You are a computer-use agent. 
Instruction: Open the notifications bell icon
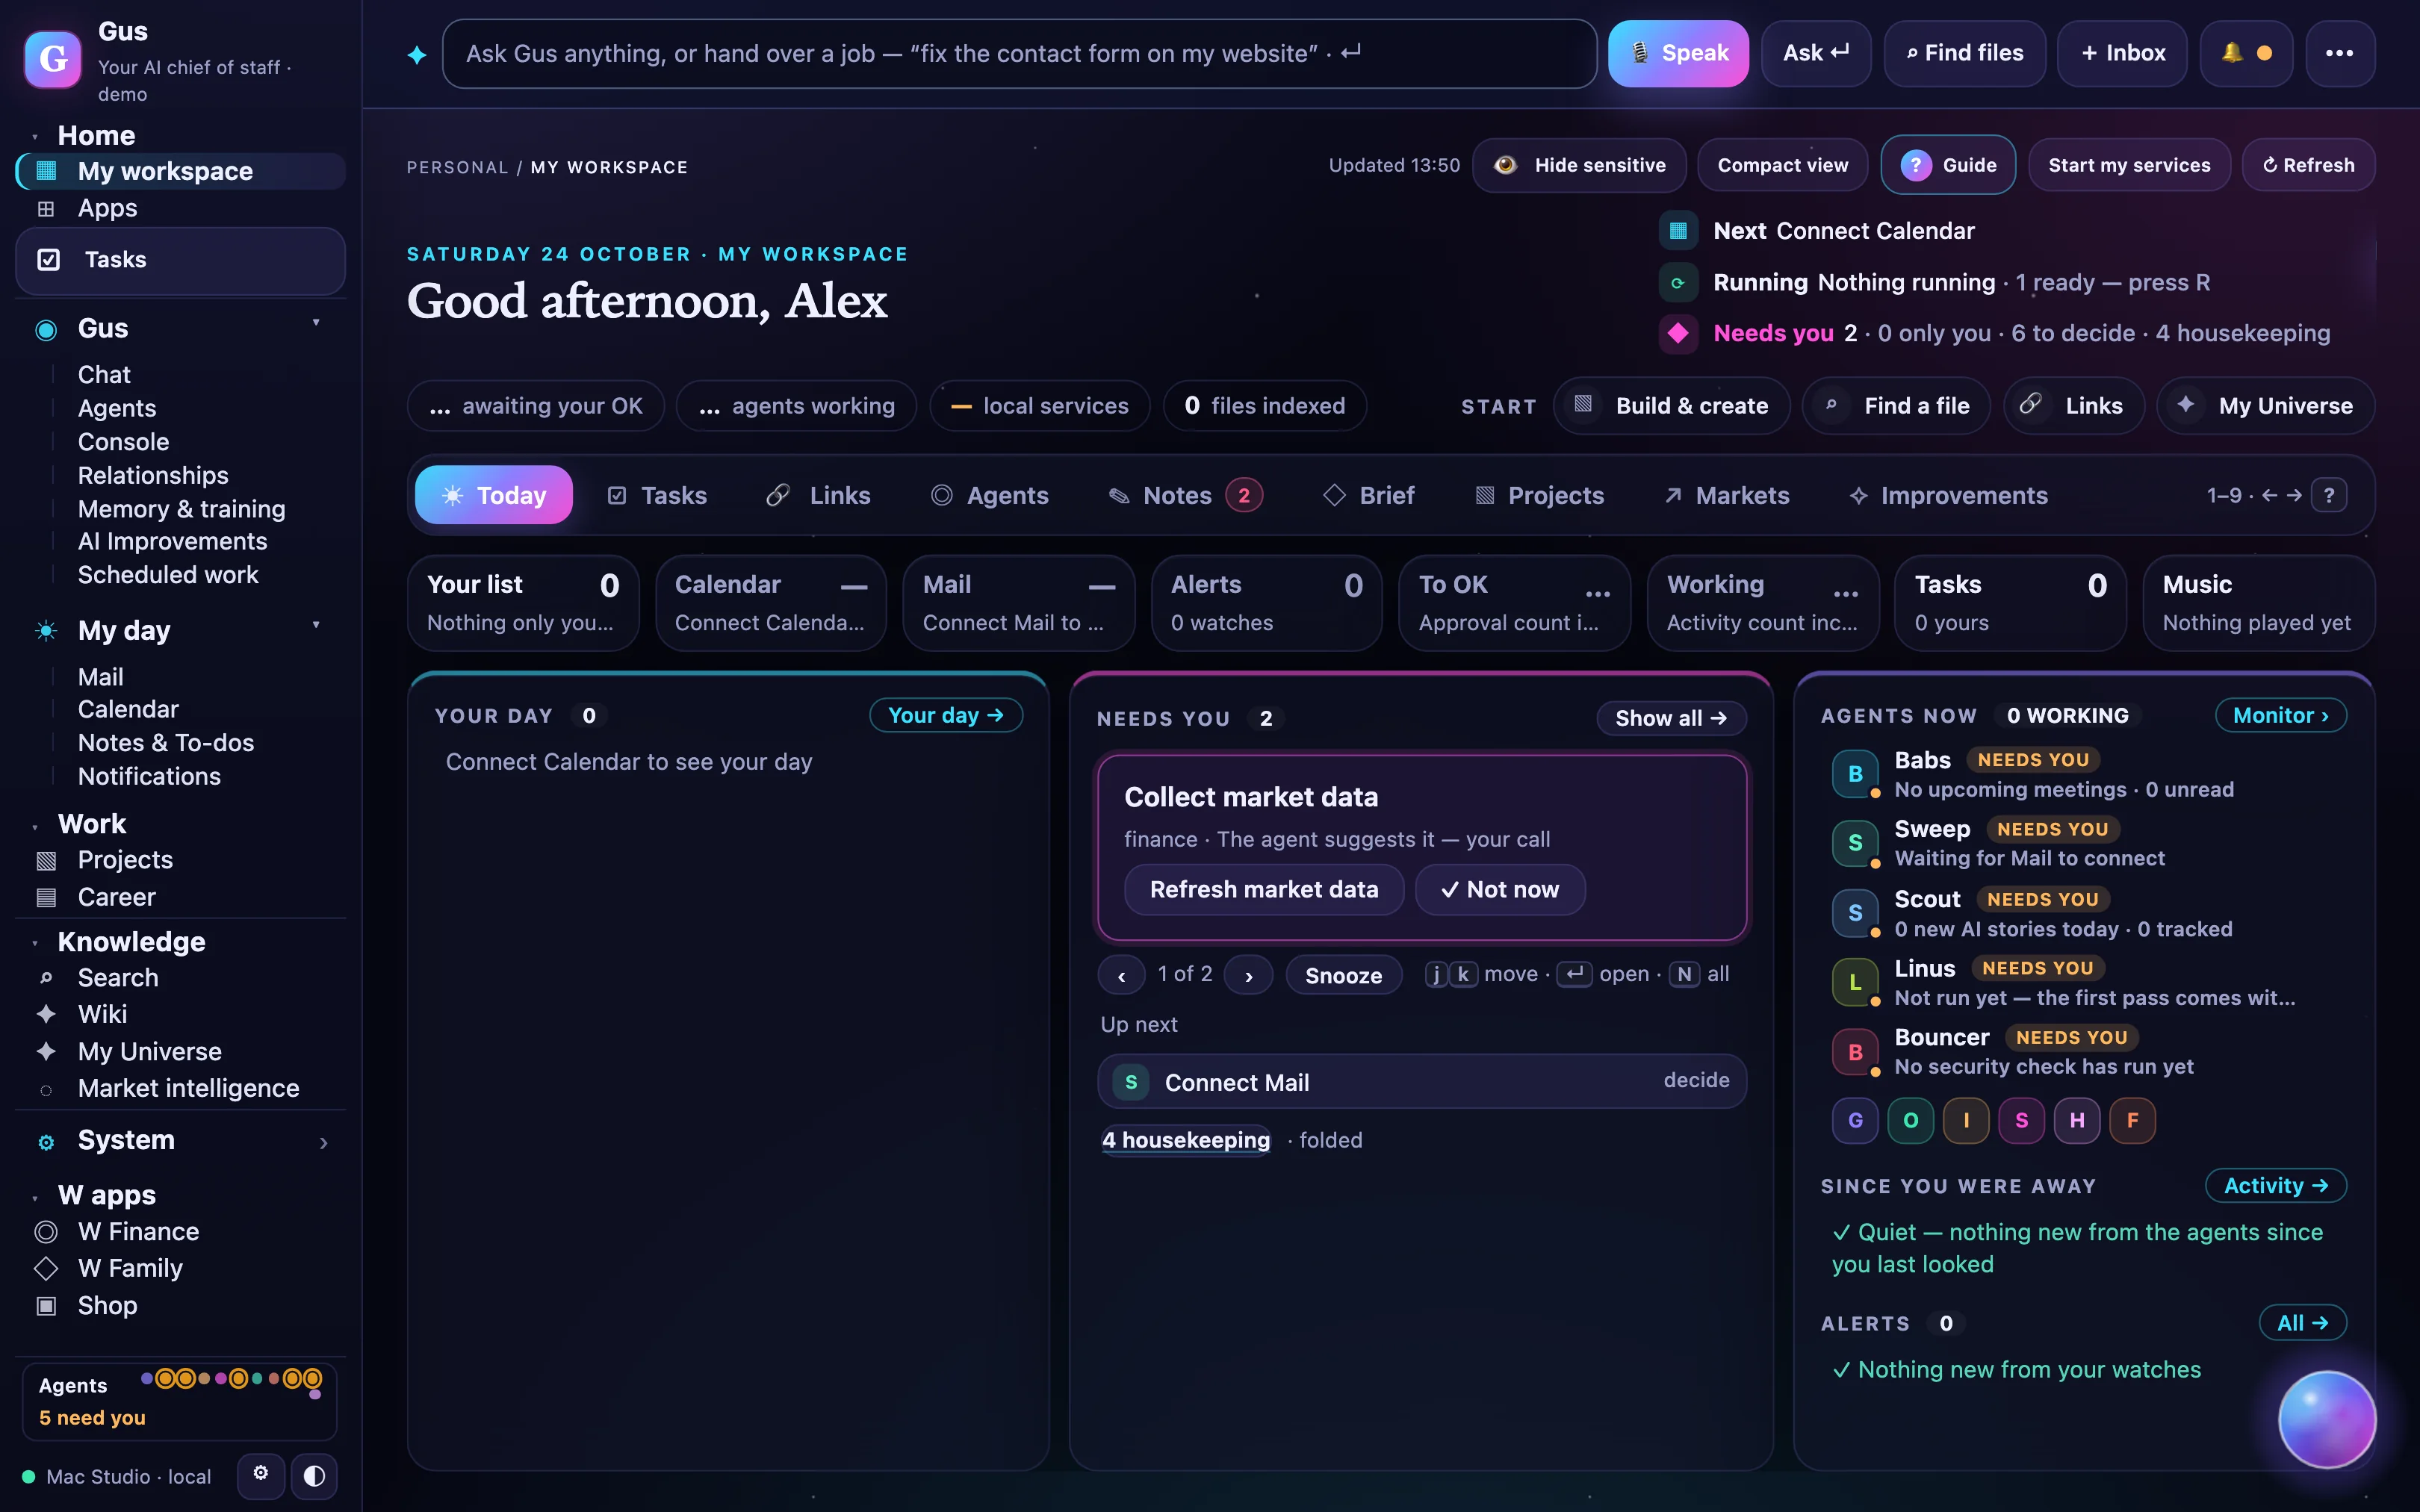tap(2246, 53)
